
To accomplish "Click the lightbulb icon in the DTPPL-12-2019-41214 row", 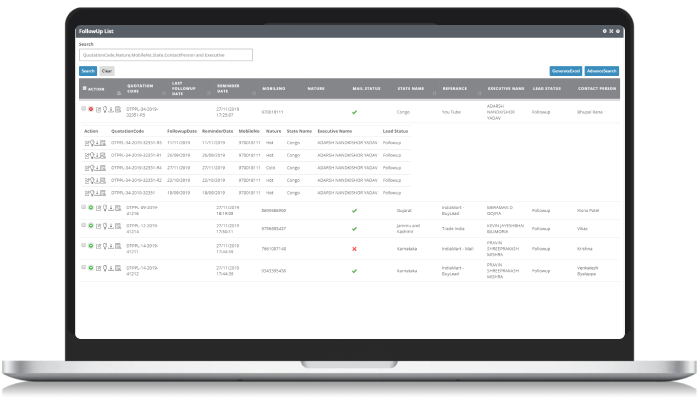I will (x=104, y=226).
